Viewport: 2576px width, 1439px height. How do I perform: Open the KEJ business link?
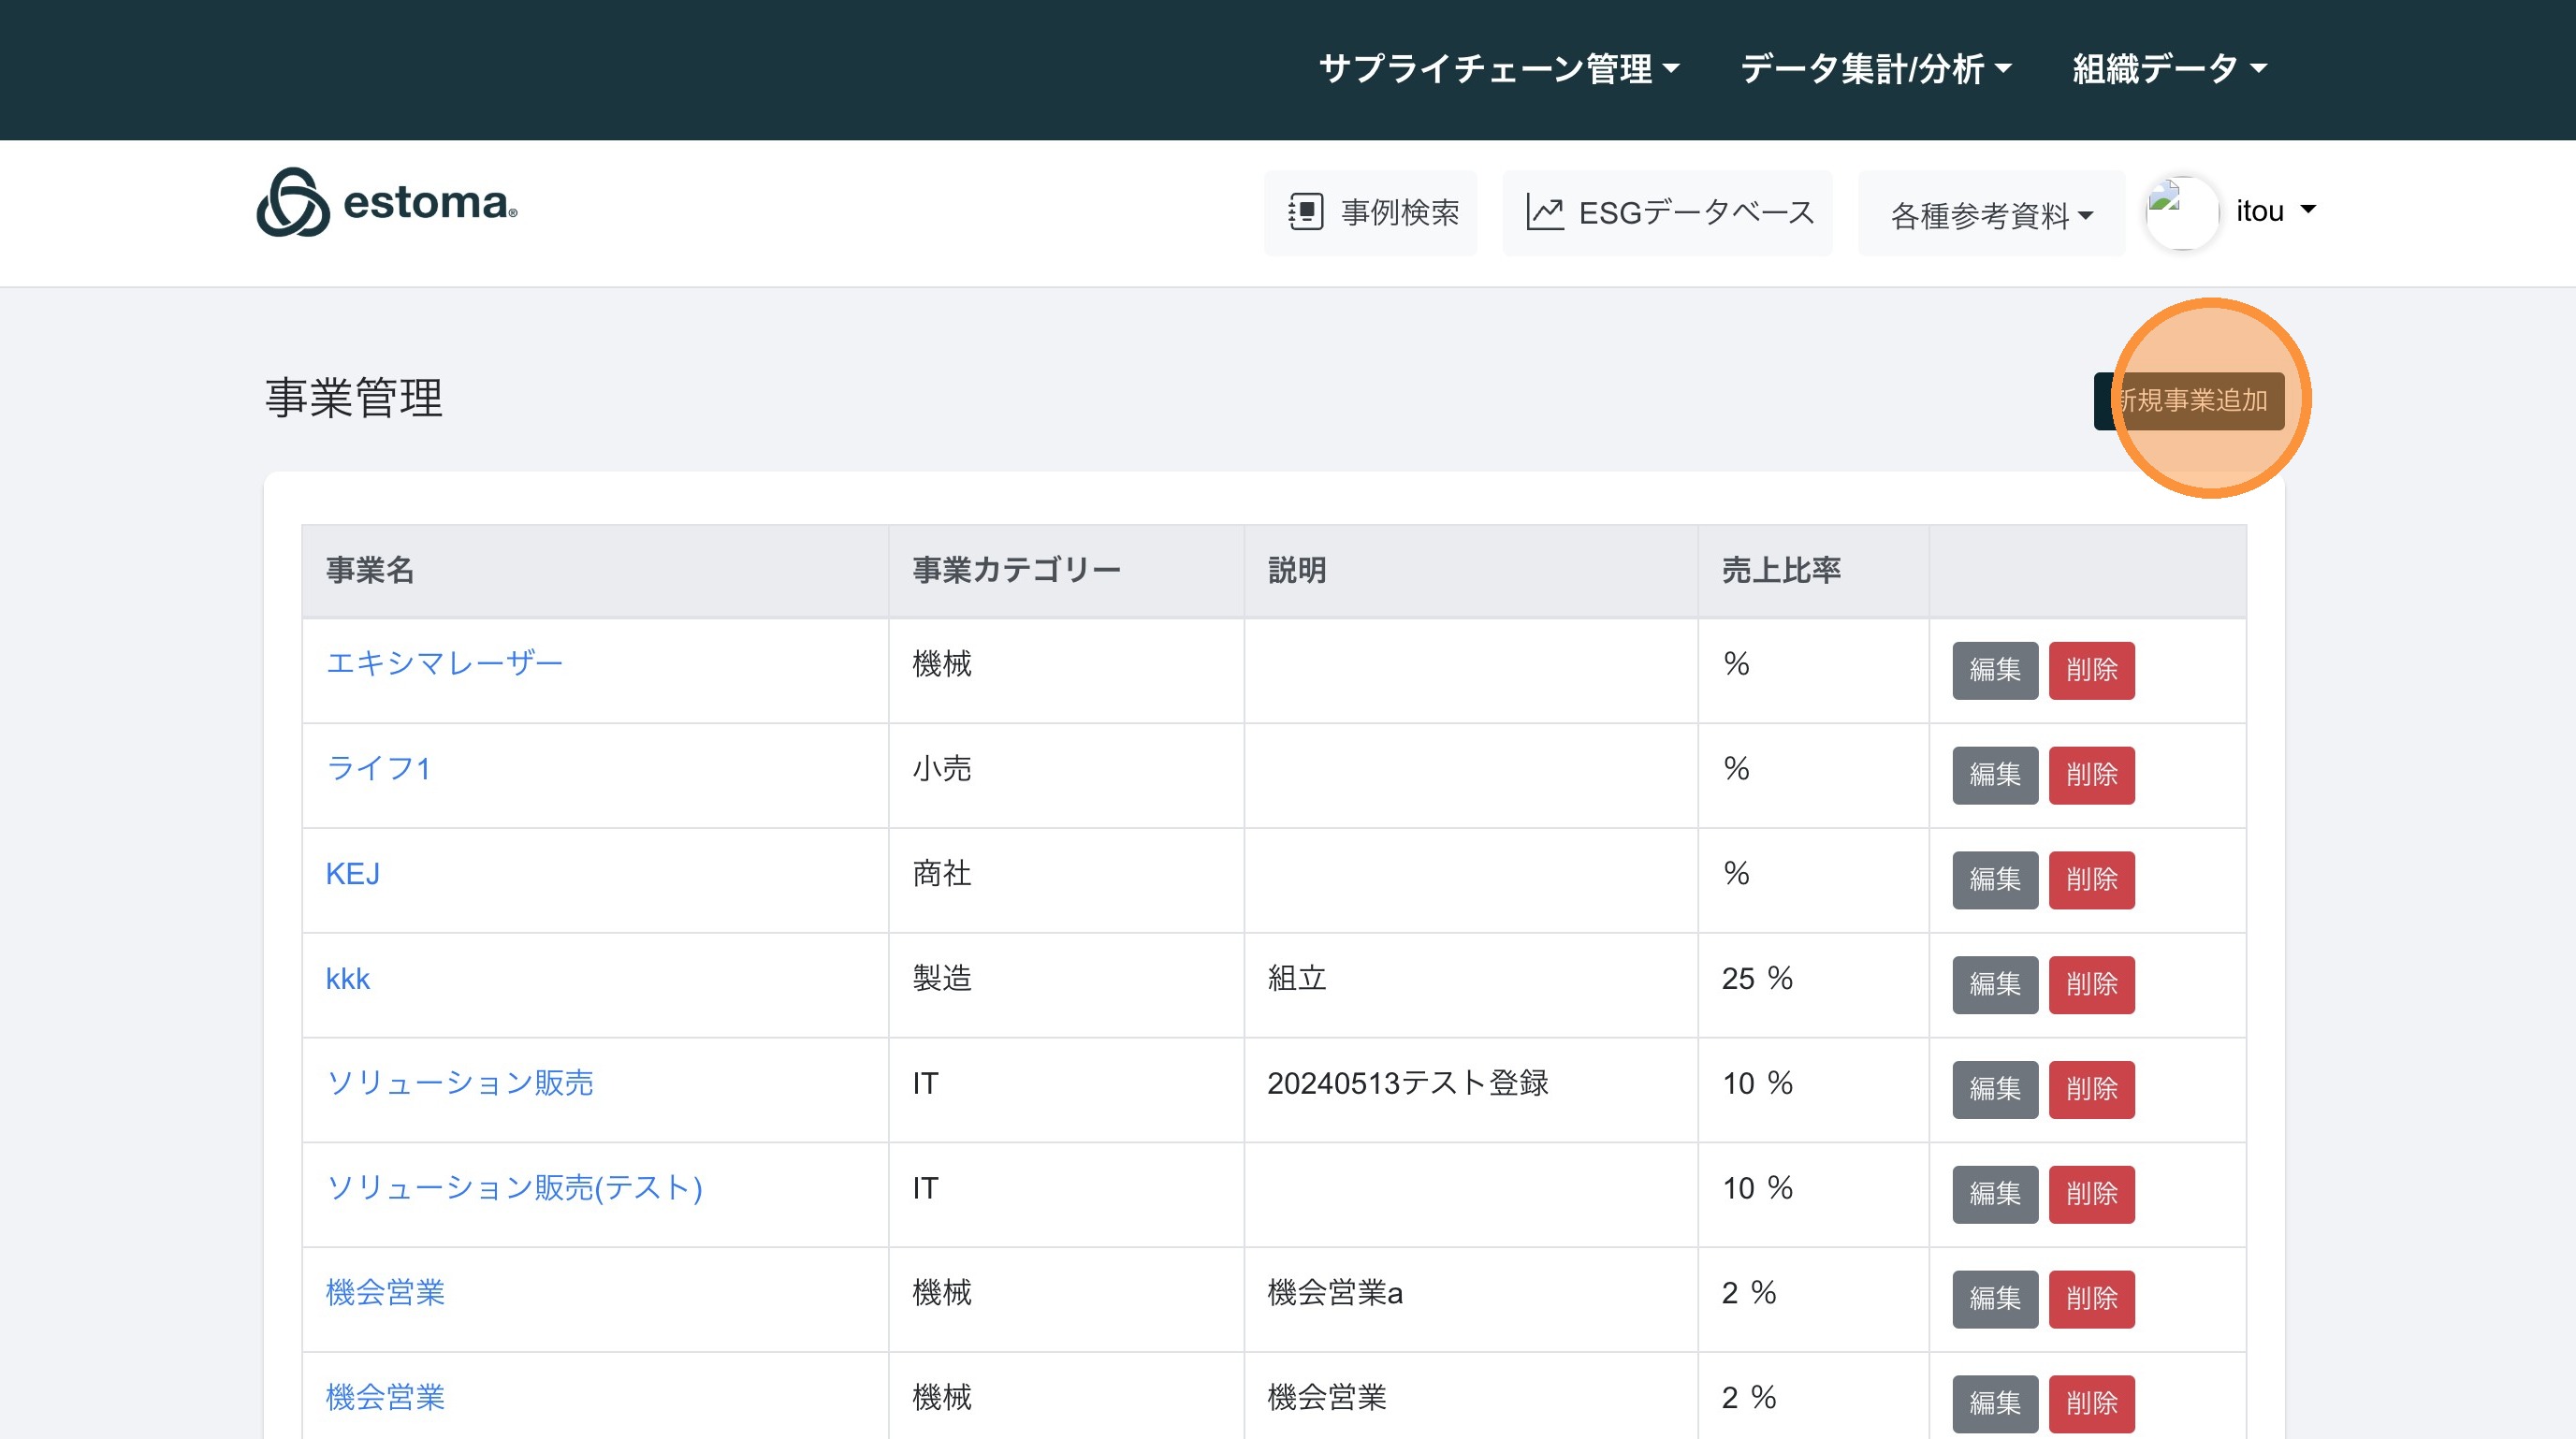pos(353,873)
